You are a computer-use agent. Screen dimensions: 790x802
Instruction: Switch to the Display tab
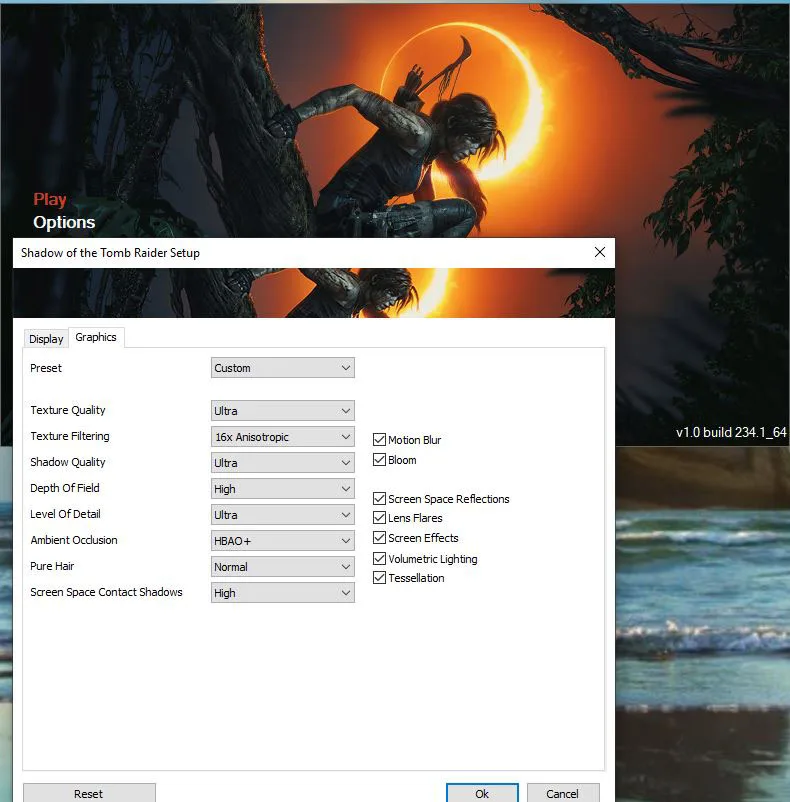46,339
